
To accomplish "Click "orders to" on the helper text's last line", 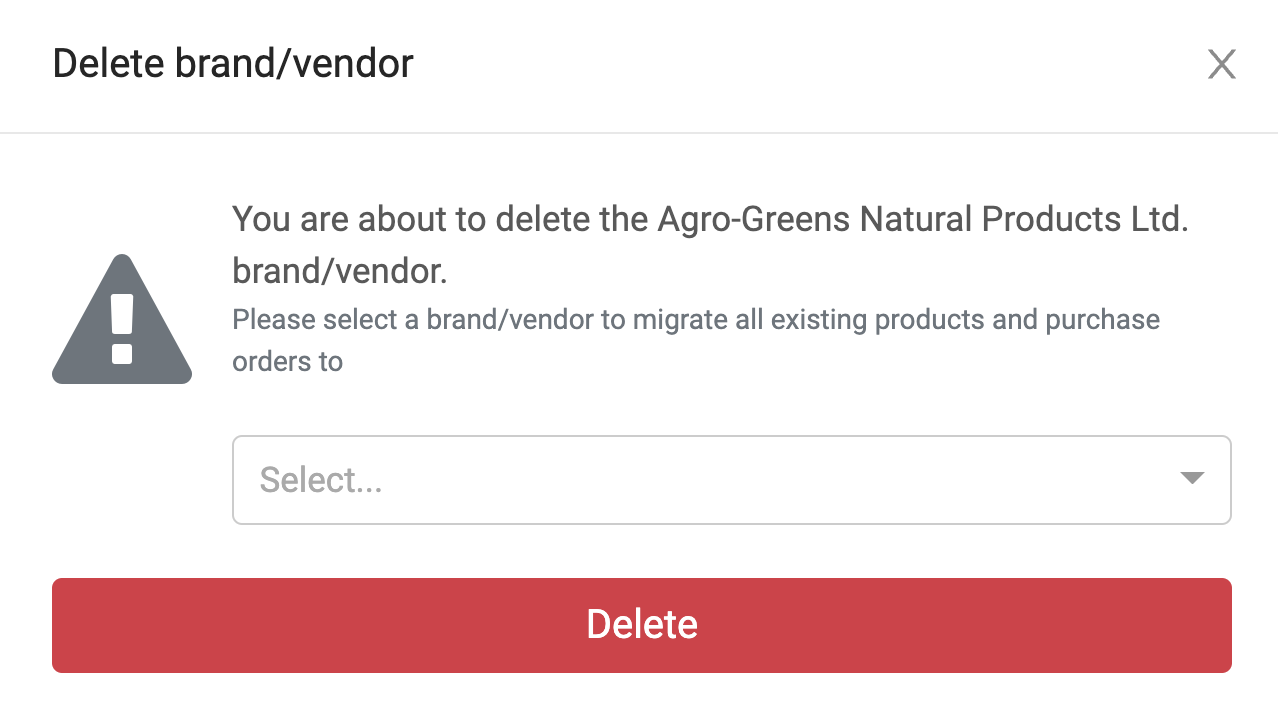I will pos(287,361).
